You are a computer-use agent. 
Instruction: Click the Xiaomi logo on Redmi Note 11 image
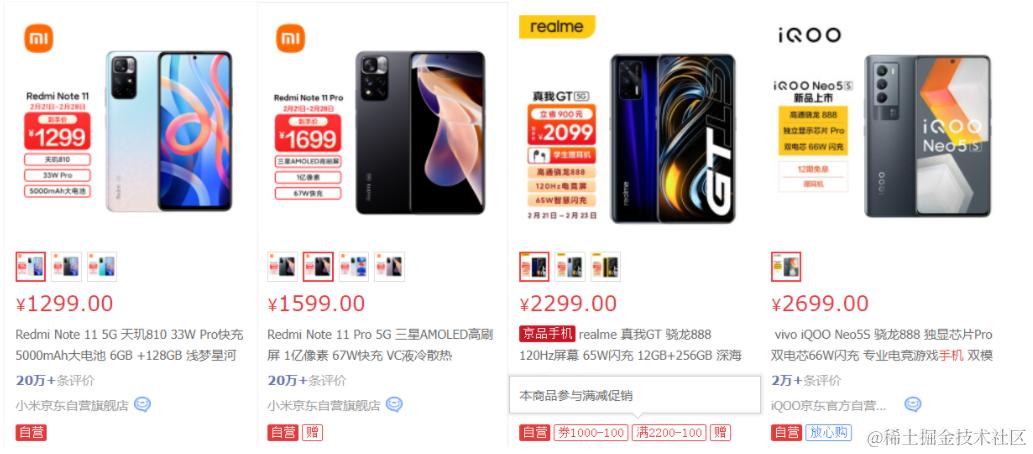point(39,38)
